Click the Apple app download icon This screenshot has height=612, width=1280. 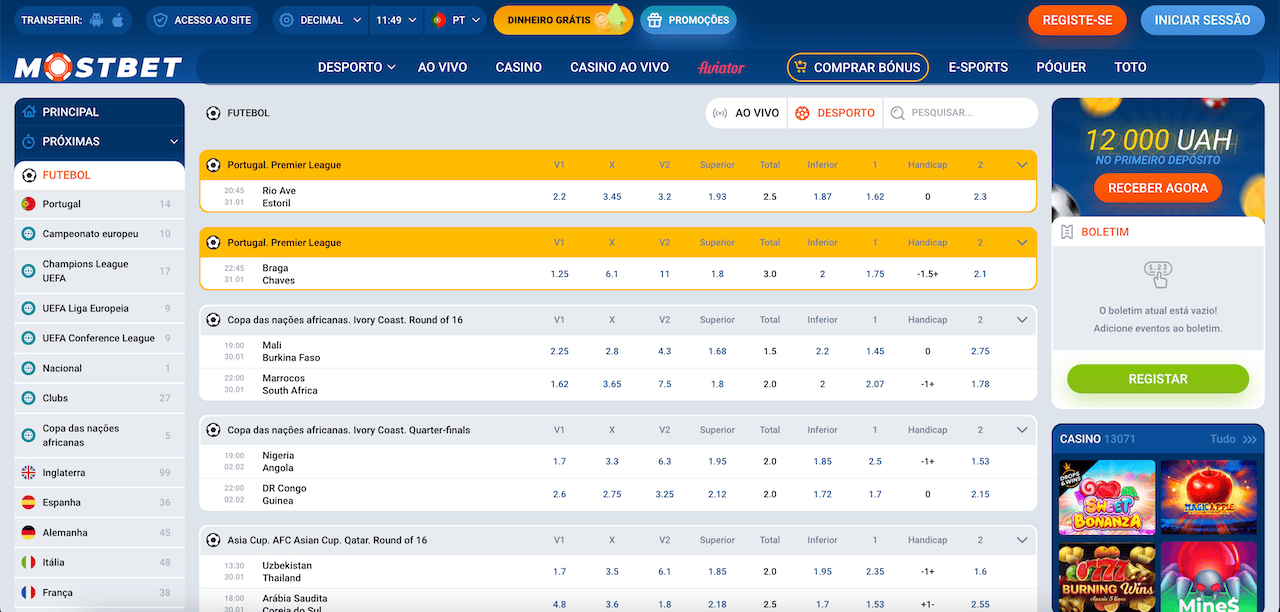coord(118,20)
